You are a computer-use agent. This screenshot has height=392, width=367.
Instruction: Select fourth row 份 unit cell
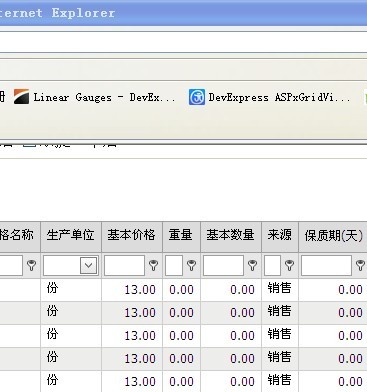tap(71, 359)
